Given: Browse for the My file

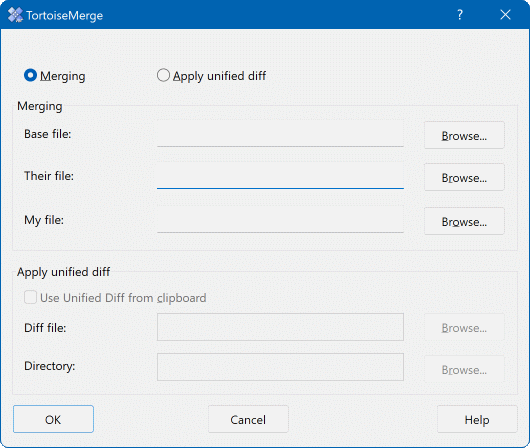Looking at the screenshot, I should [464, 221].
